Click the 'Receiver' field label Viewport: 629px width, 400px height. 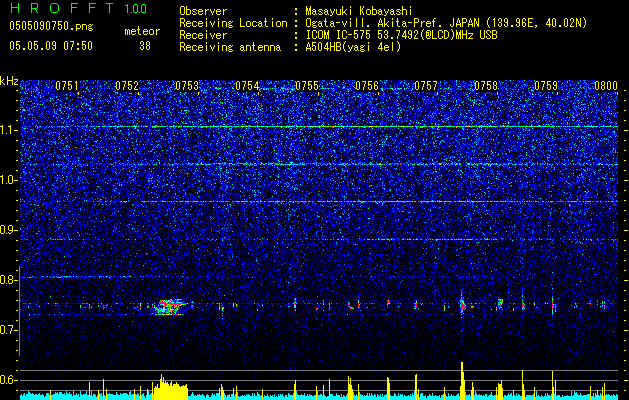click(x=203, y=35)
